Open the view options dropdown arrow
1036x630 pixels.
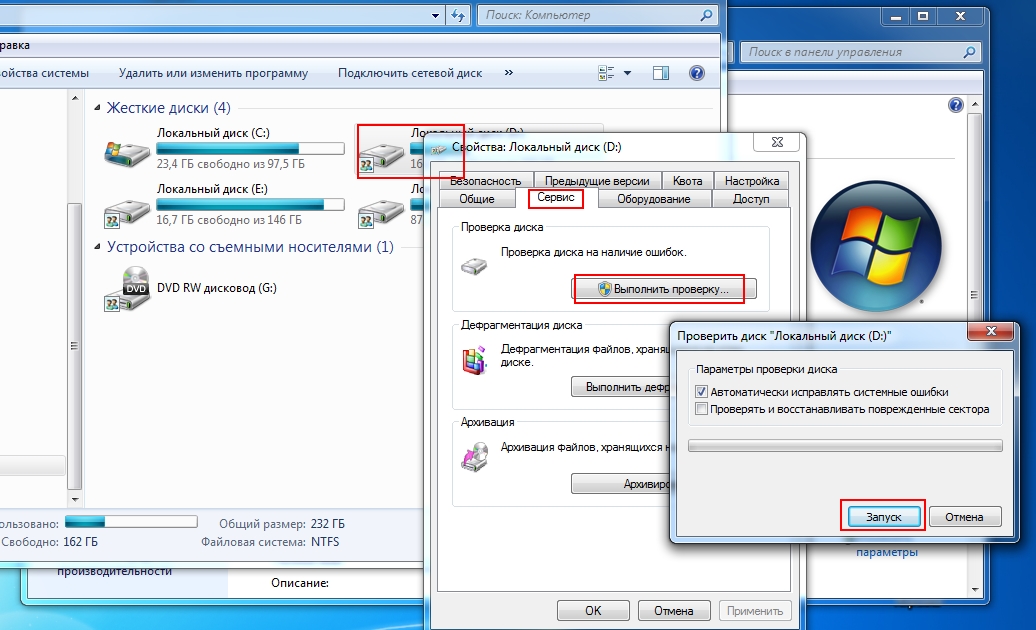(628, 73)
